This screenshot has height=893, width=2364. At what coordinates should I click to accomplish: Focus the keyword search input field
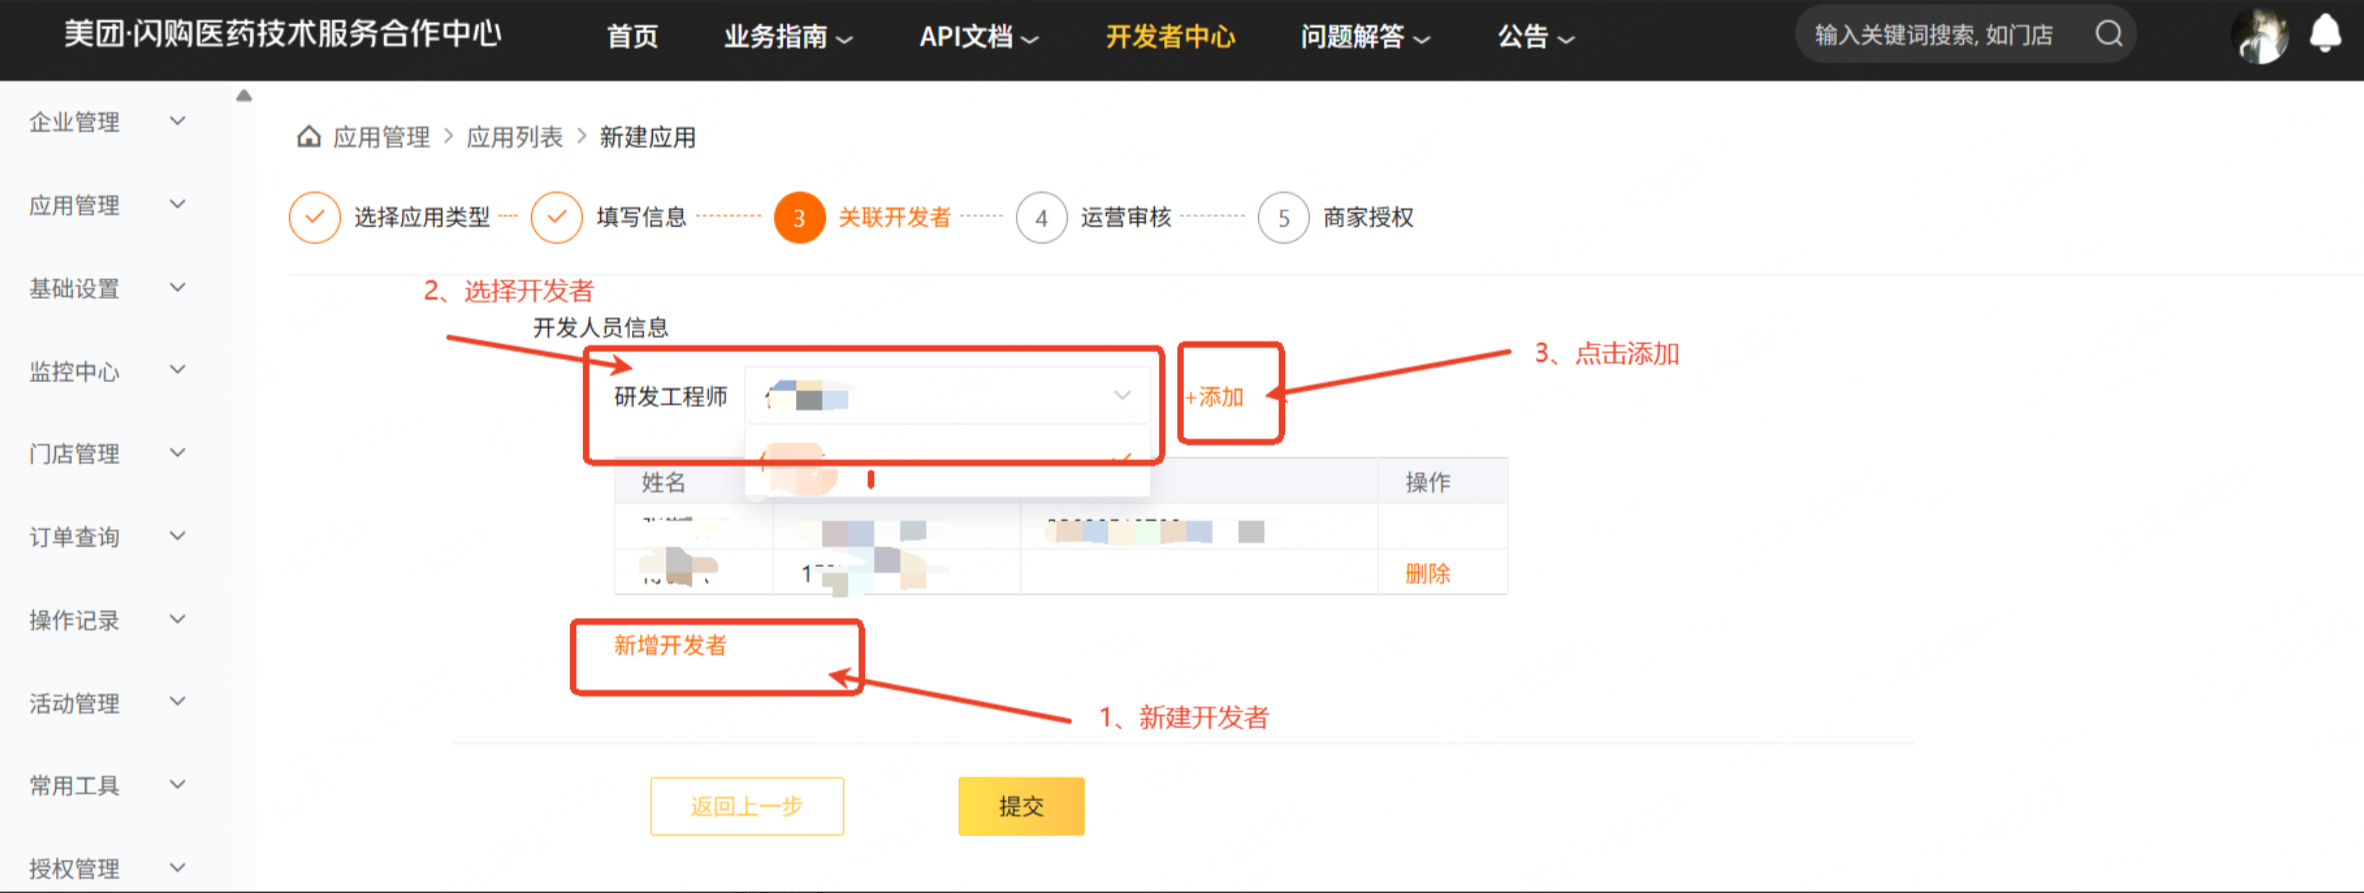1935,35
